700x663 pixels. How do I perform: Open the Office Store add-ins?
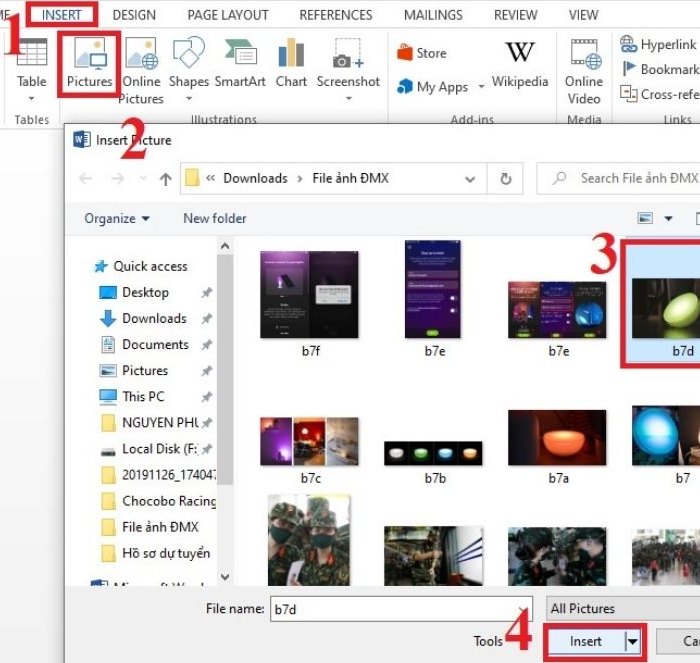(x=421, y=53)
